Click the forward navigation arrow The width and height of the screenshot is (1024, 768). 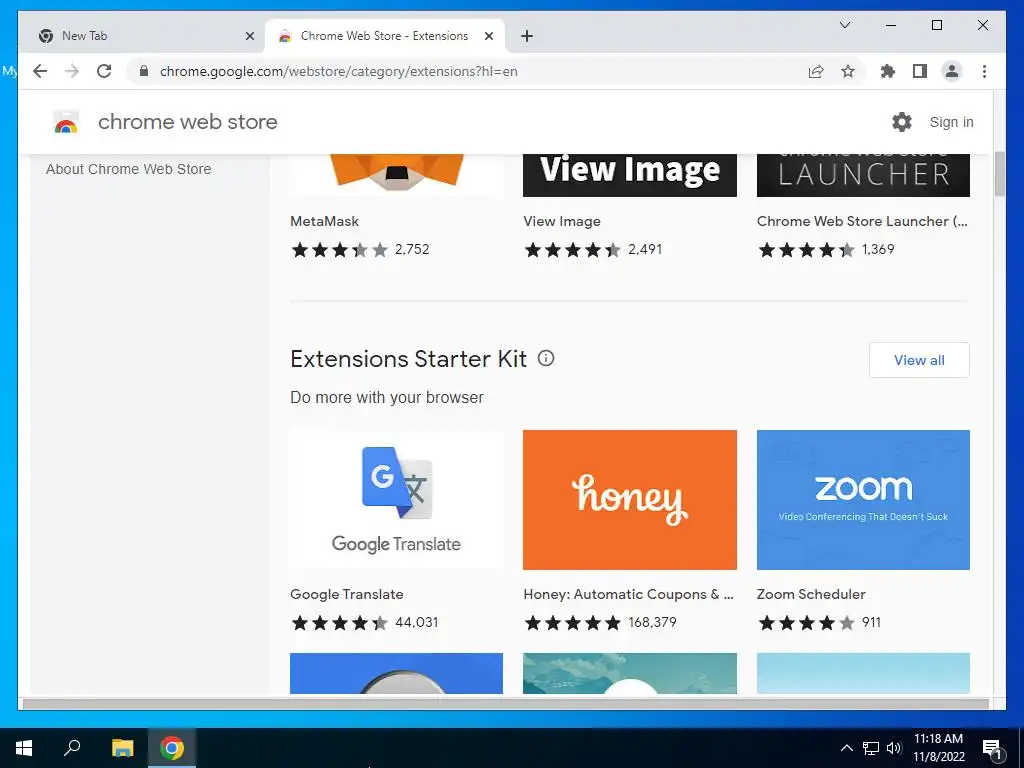pyautogui.click(x=72, y=71)
